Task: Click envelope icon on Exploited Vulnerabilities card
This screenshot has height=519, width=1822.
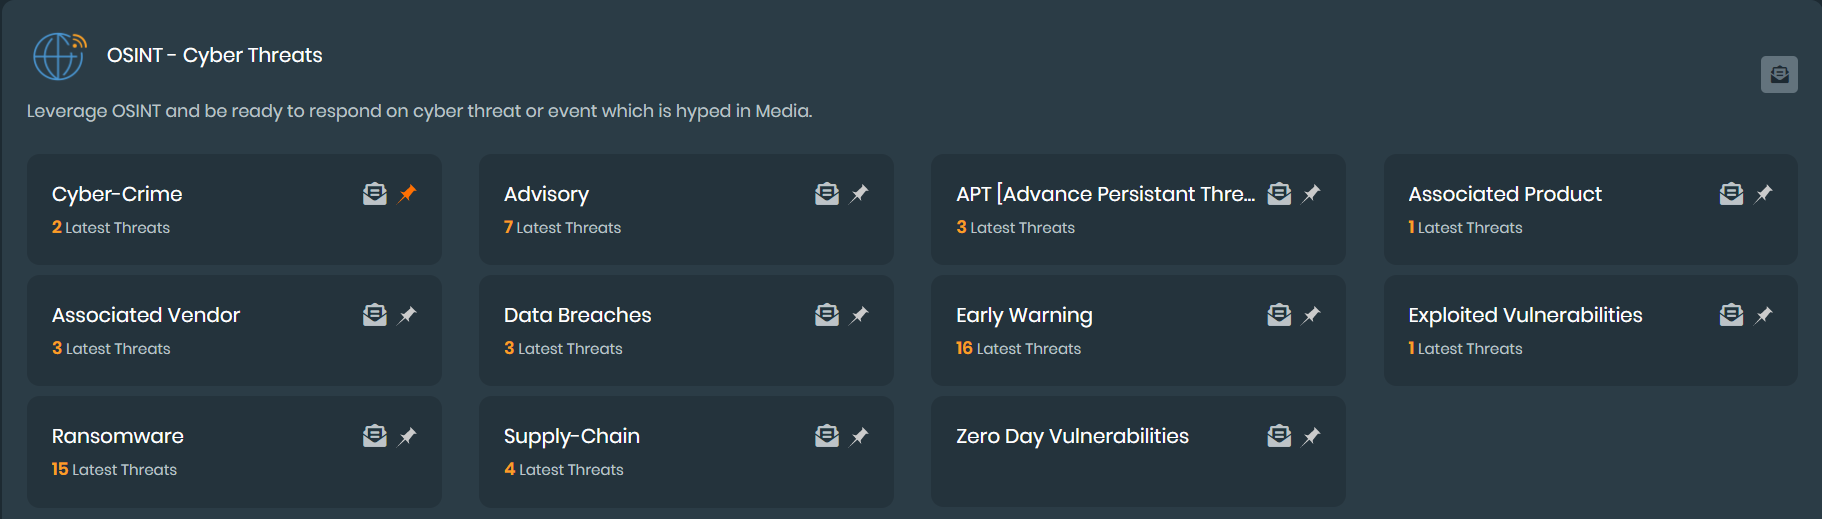Action: [x=1731, y=315]
